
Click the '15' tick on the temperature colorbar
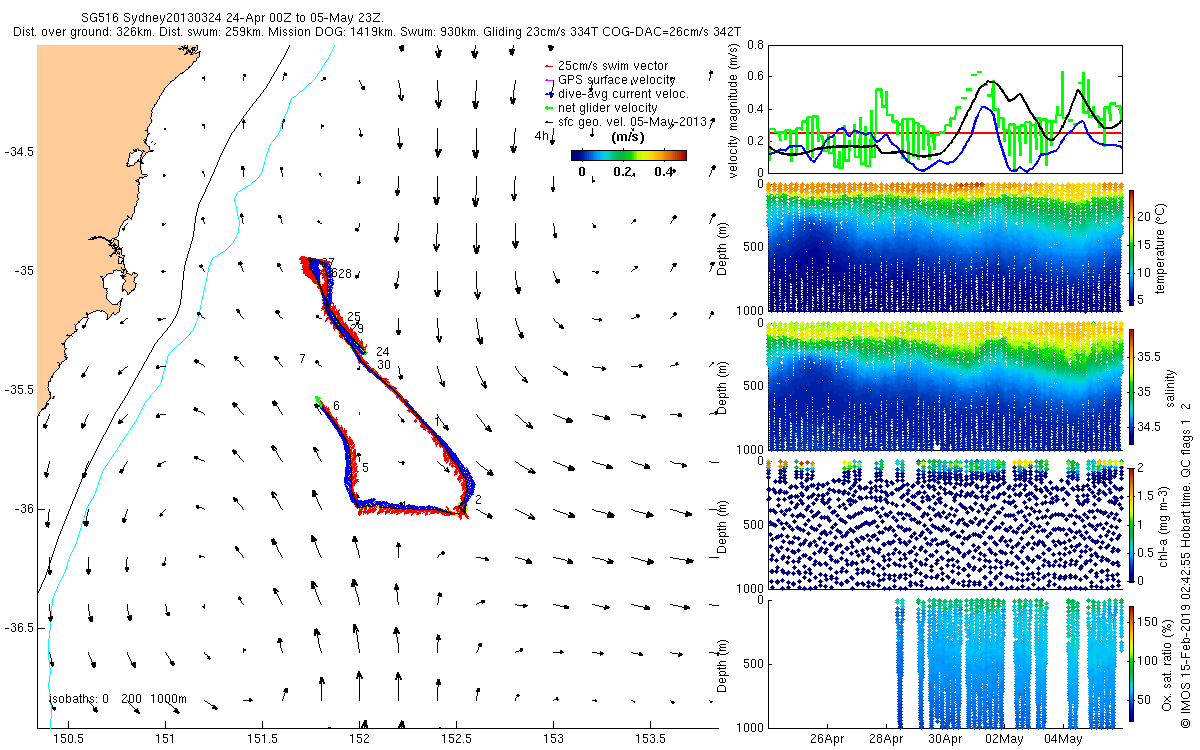[1146, 244]
